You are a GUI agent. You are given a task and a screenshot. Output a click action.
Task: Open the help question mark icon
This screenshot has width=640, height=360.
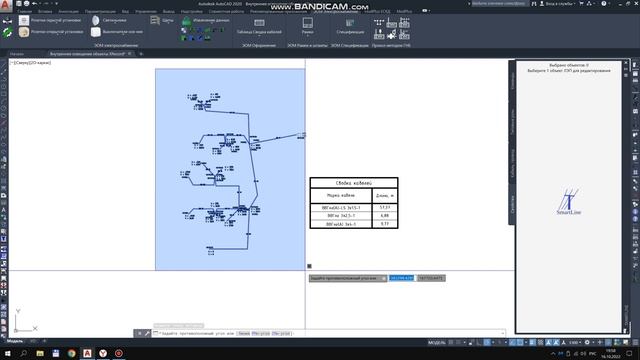pyautogui.click(x=604, y=3)
